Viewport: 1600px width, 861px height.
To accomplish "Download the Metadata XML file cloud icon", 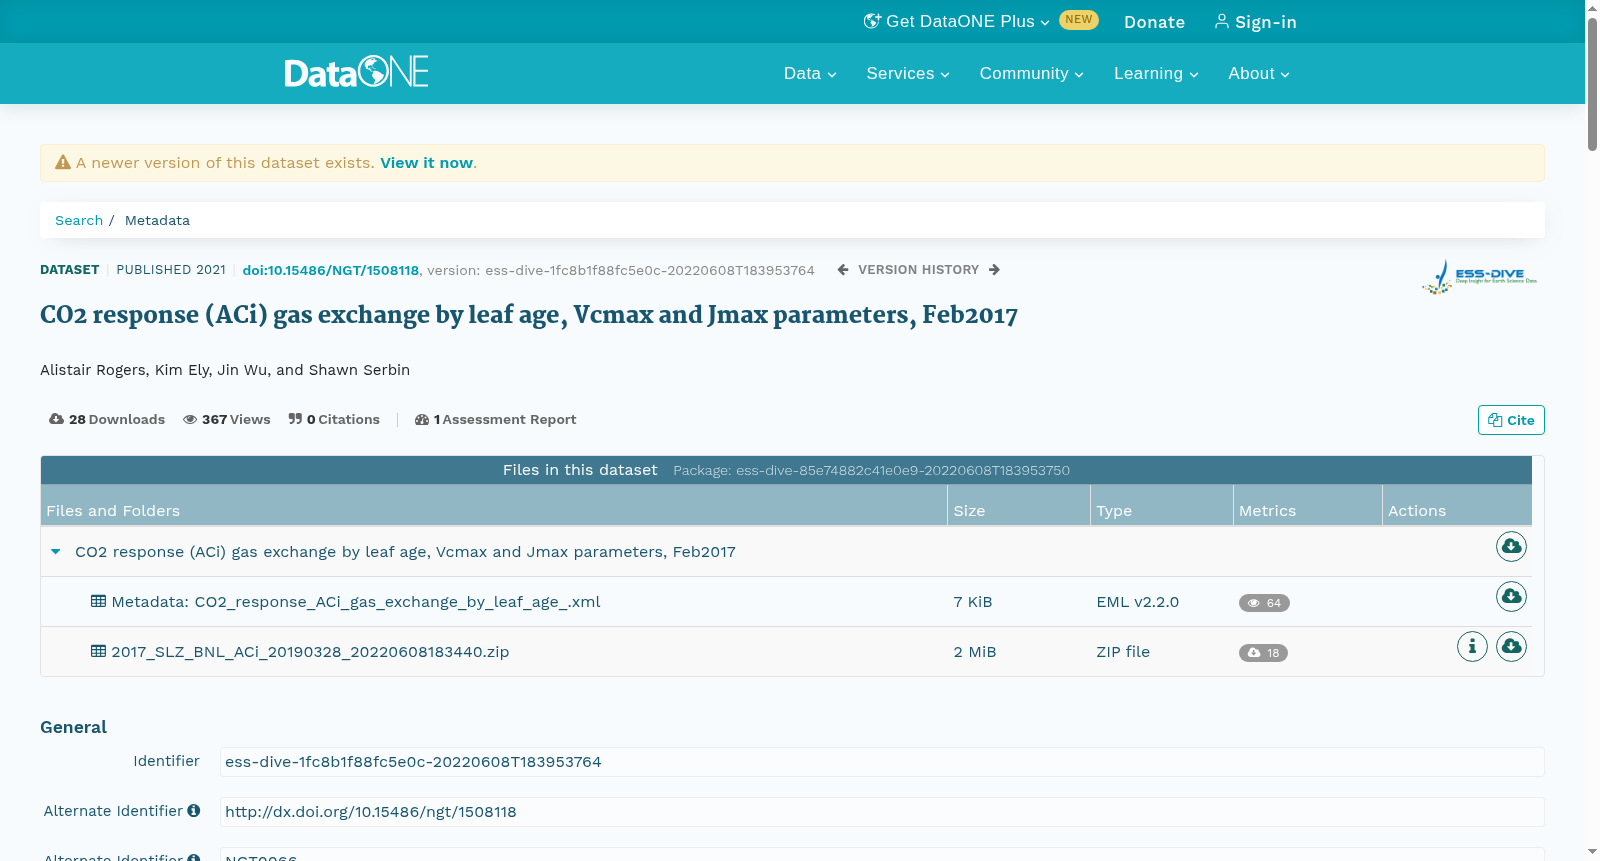I will tap(1511, 597).
